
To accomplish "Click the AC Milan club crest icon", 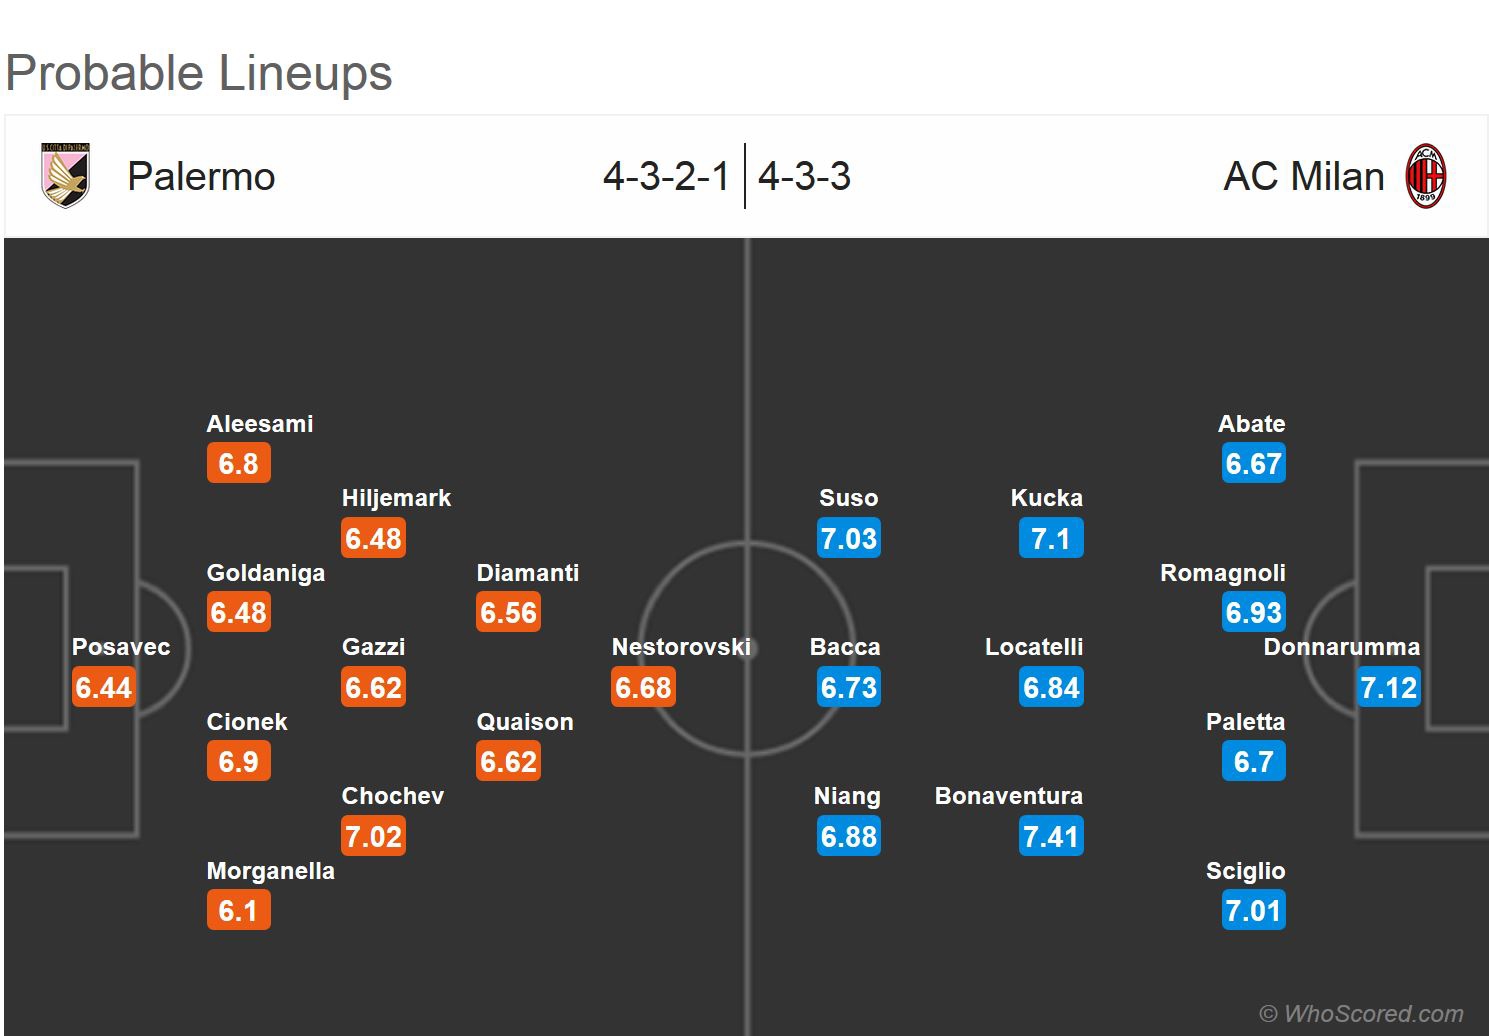I will coord(1426,177).
